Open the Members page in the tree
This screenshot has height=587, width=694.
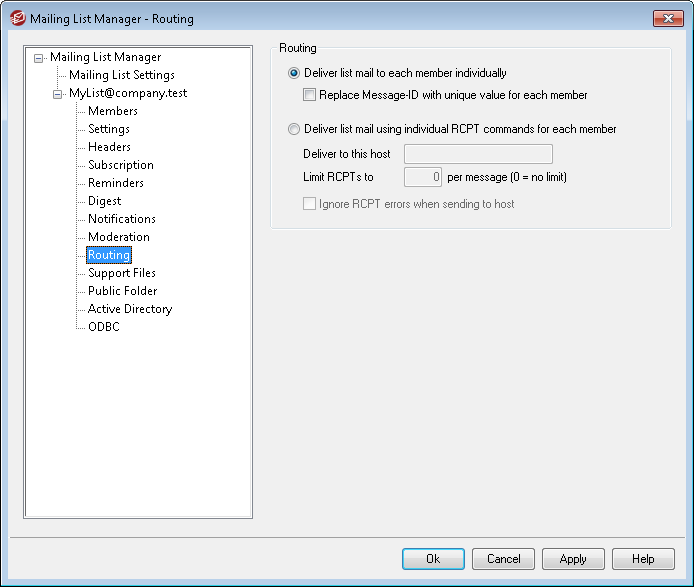click(x=112, y=111)
